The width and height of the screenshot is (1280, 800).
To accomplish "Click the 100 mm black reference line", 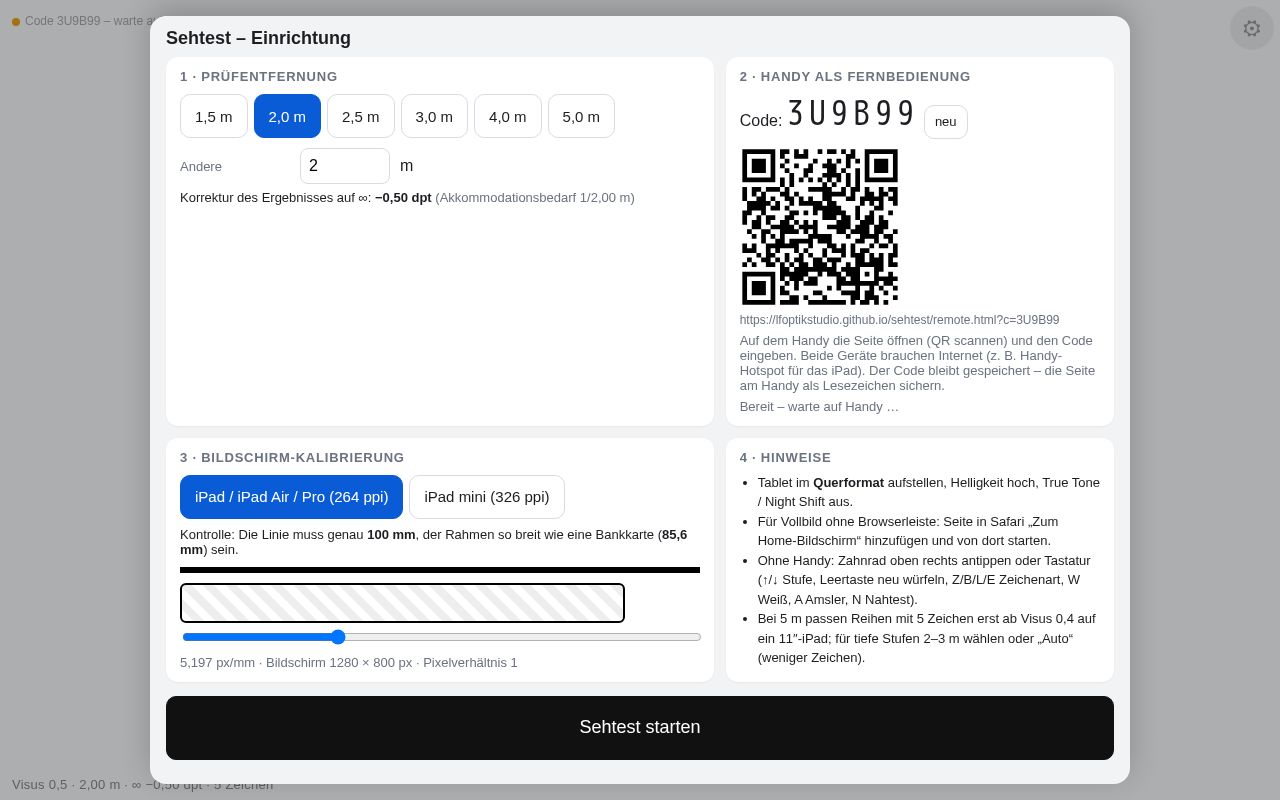I will coord(440,570).
